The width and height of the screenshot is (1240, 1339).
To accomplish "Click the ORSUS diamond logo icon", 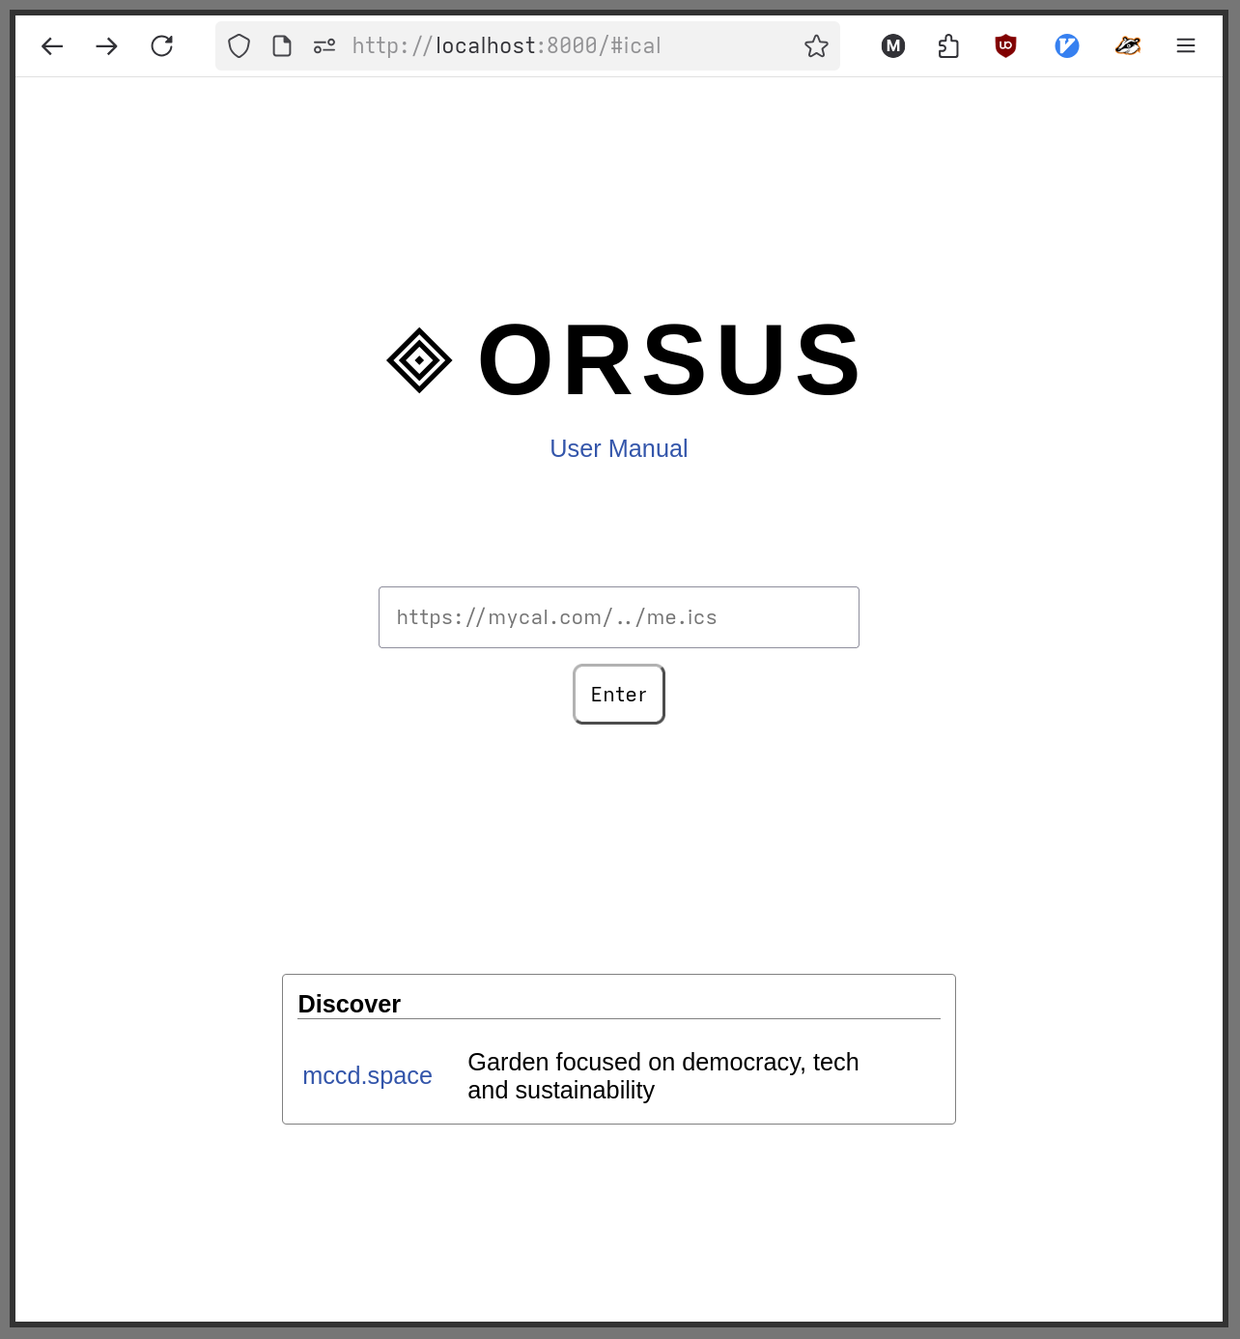I will pos(419,360).
